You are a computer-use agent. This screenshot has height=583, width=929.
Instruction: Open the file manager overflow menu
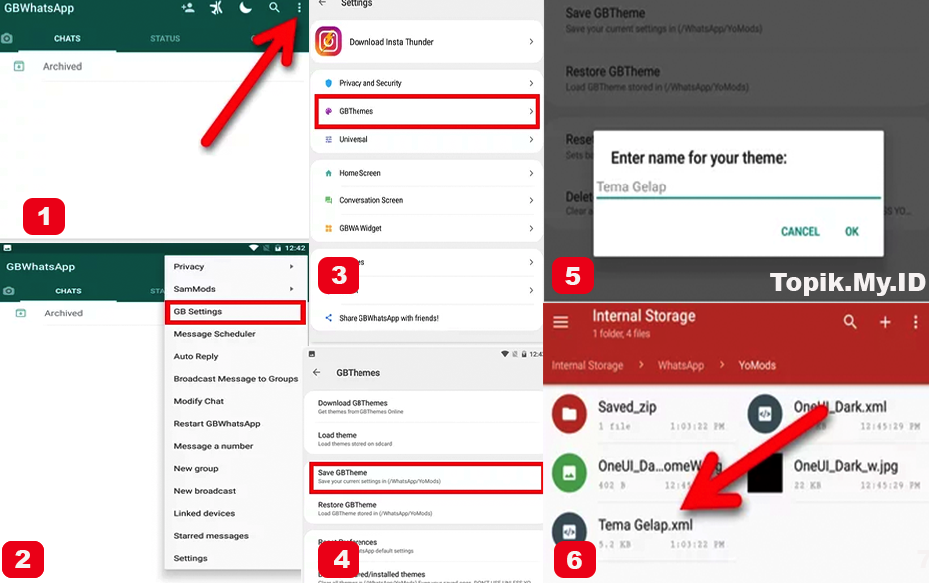(x=915, y=322)
